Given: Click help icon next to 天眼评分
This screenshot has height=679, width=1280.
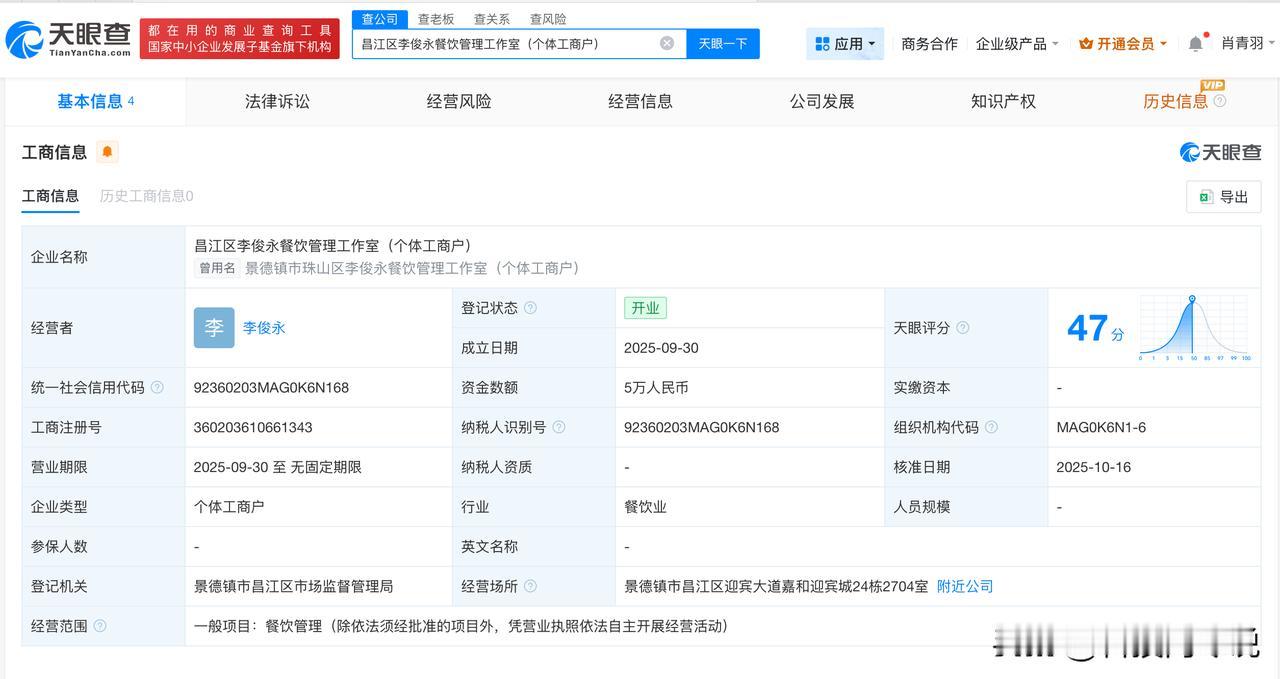Looking at the screenshot, I should [962, 328].
